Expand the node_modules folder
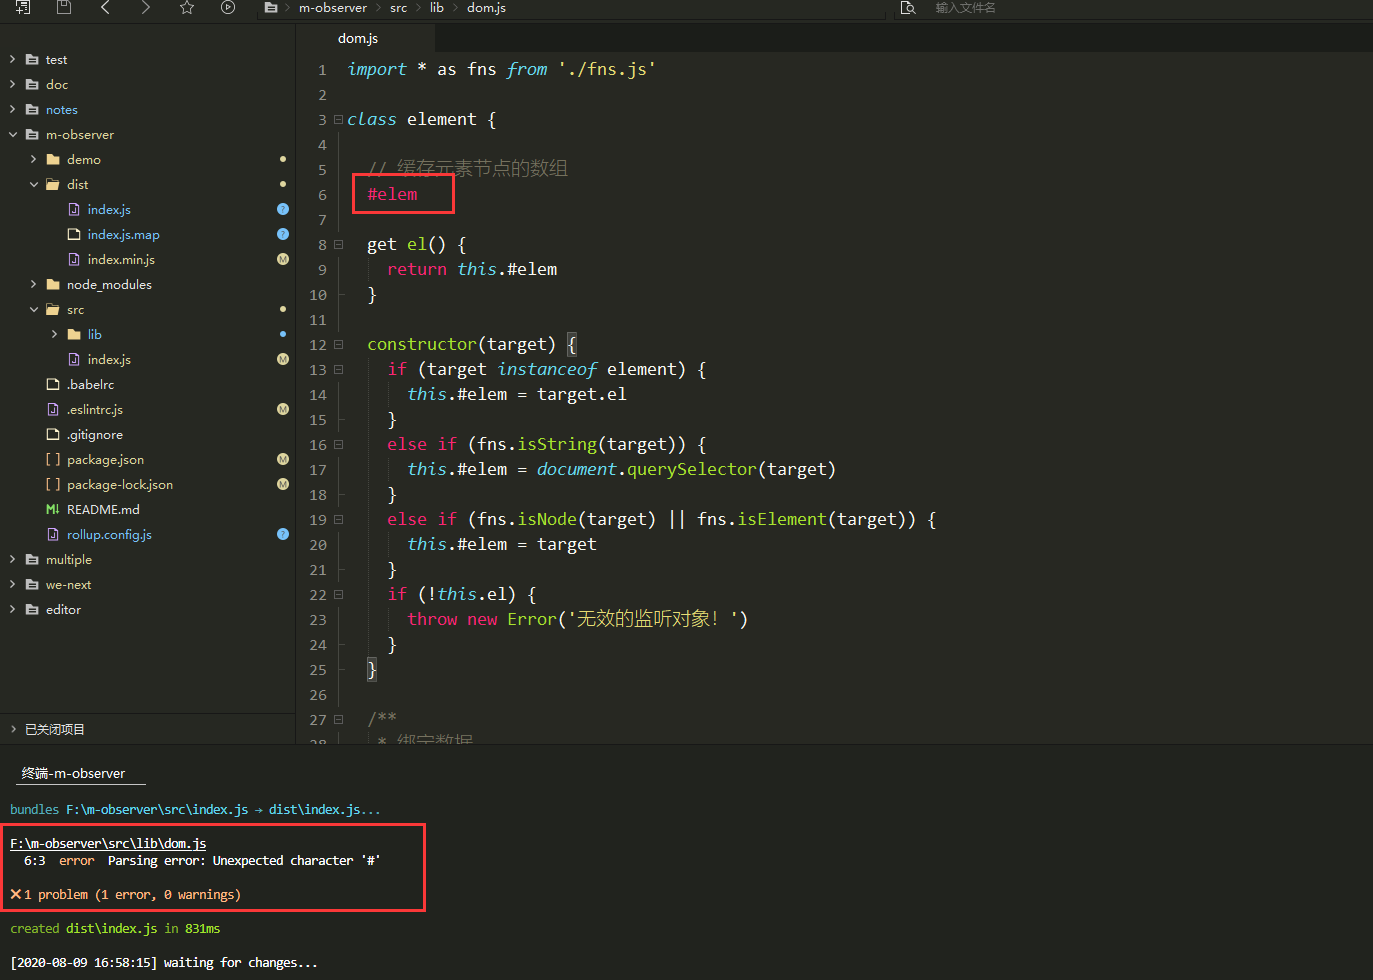Screen dimensions: 1373x980 33,284
